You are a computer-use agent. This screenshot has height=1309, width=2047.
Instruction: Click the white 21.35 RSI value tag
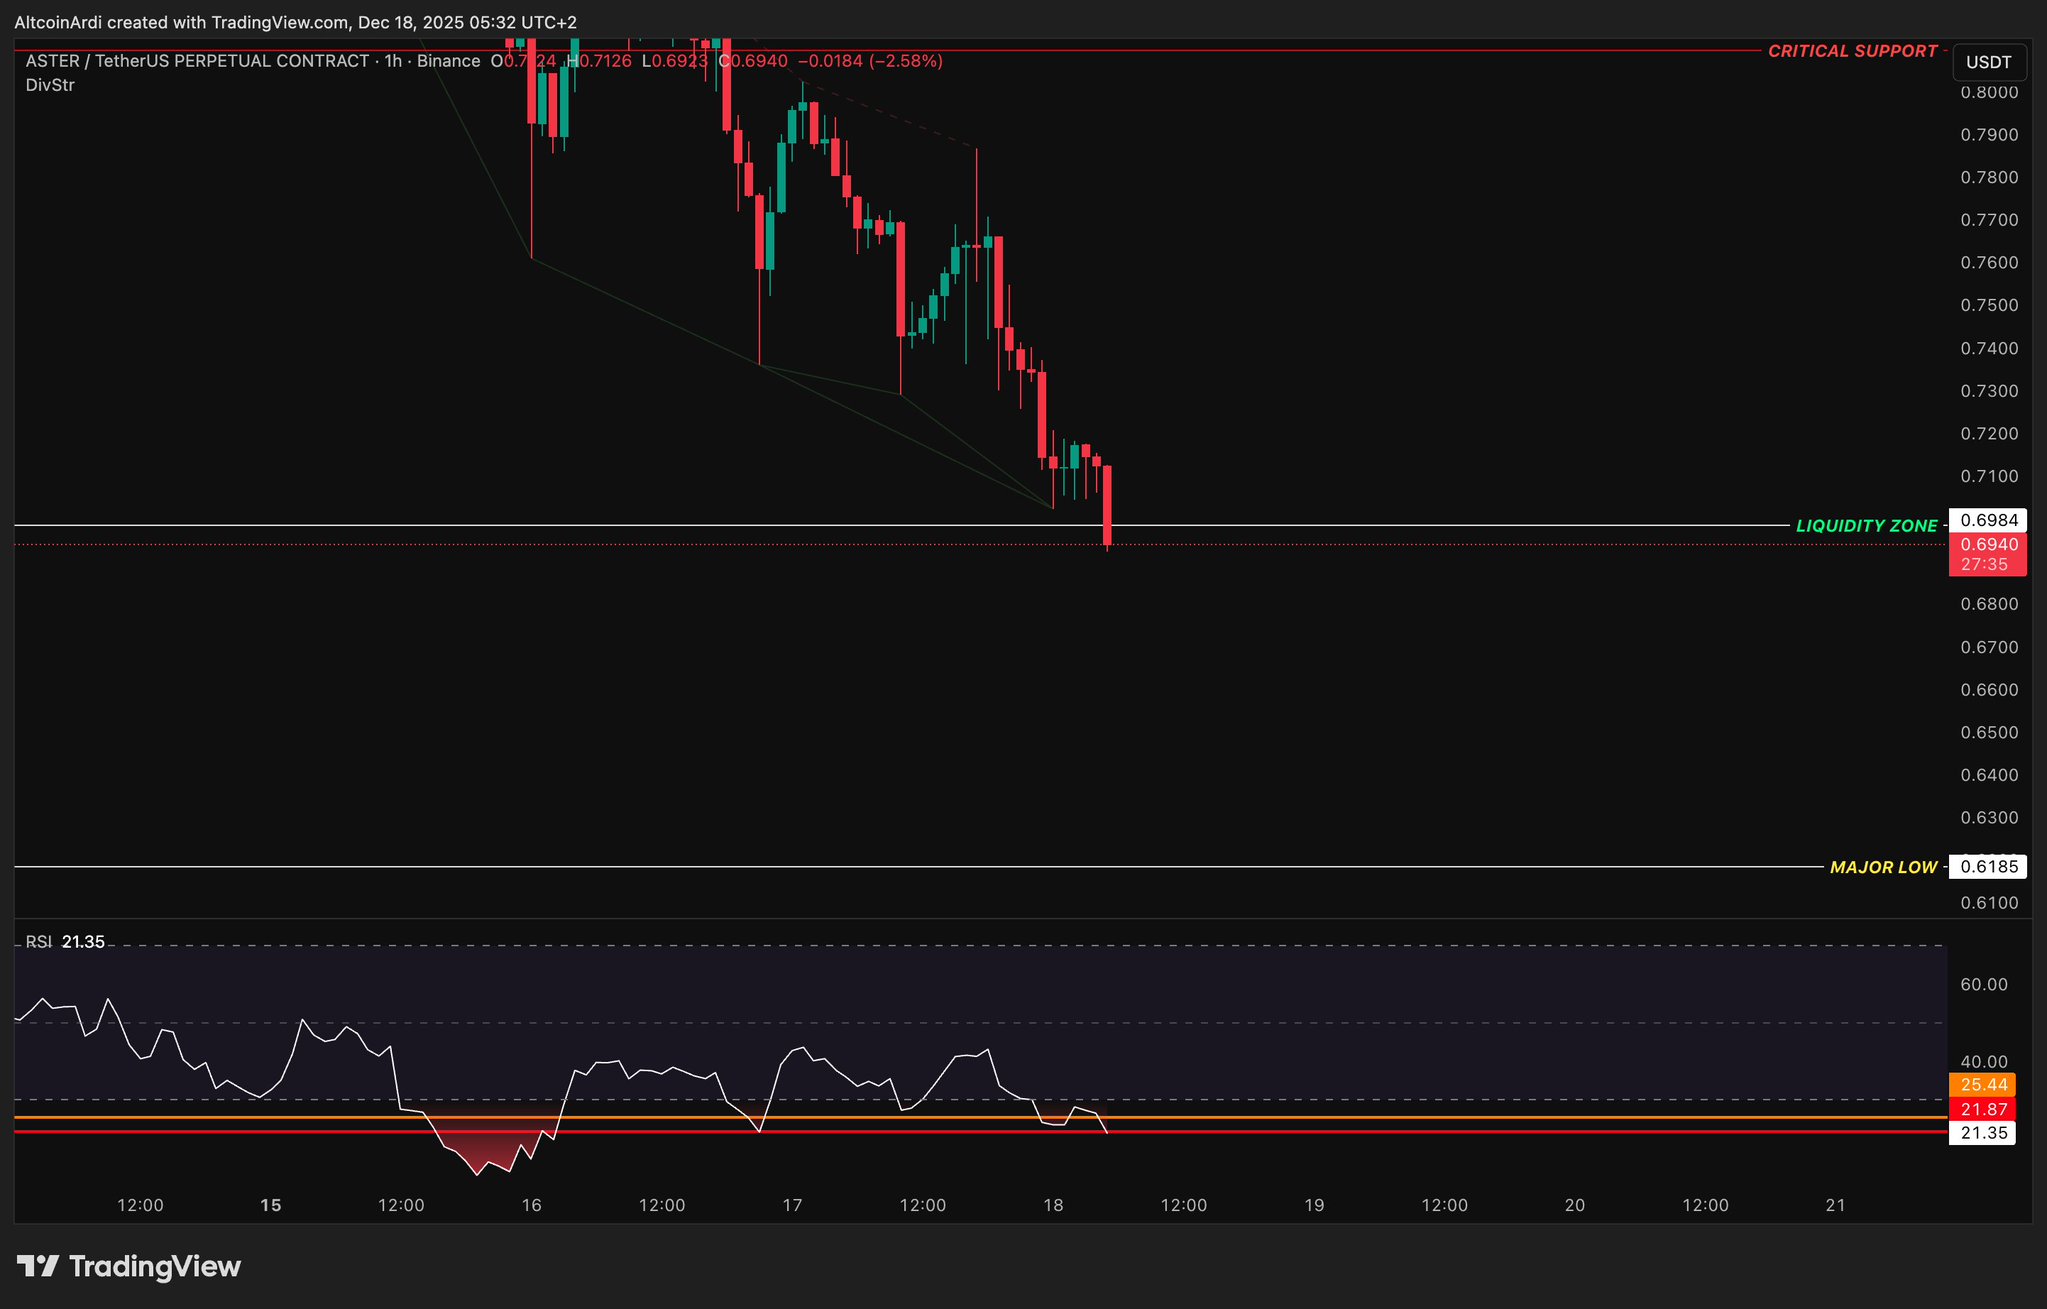point(1984,1134)
